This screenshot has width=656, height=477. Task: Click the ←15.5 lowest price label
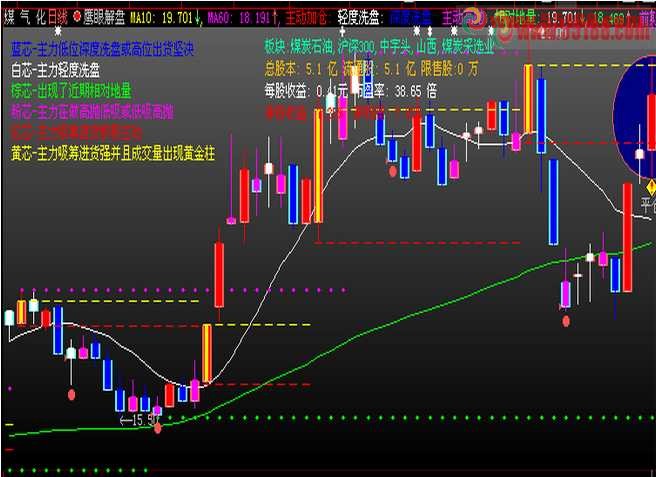point(139,420)
